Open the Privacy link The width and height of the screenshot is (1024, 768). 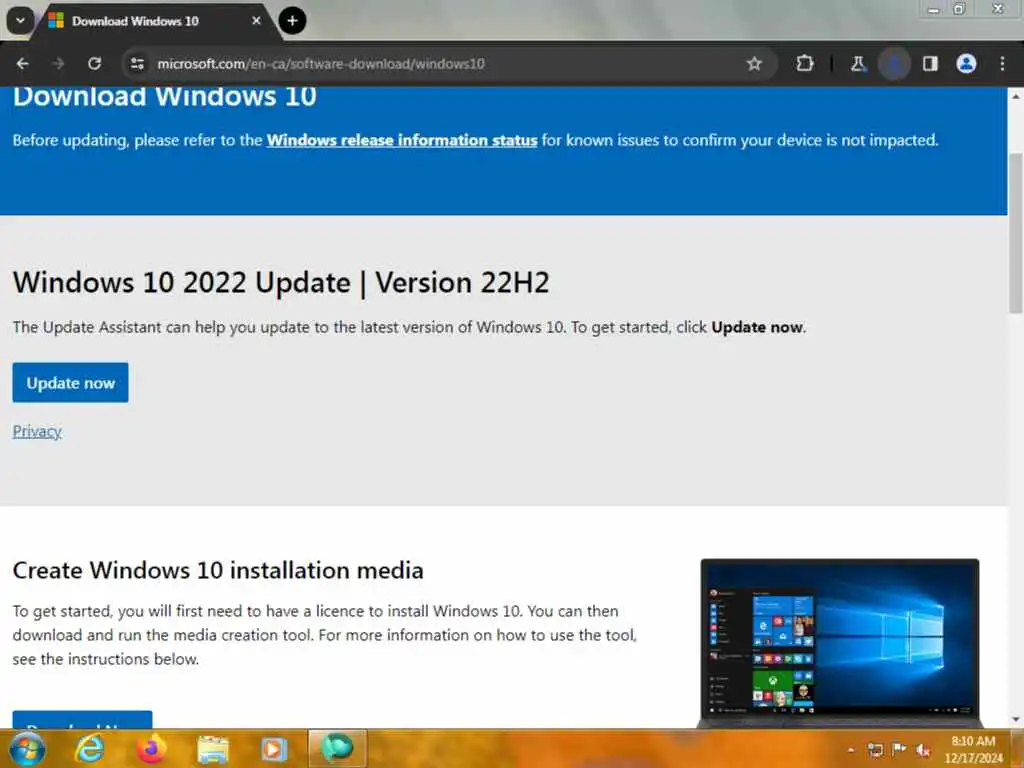[x=37, y=432]
